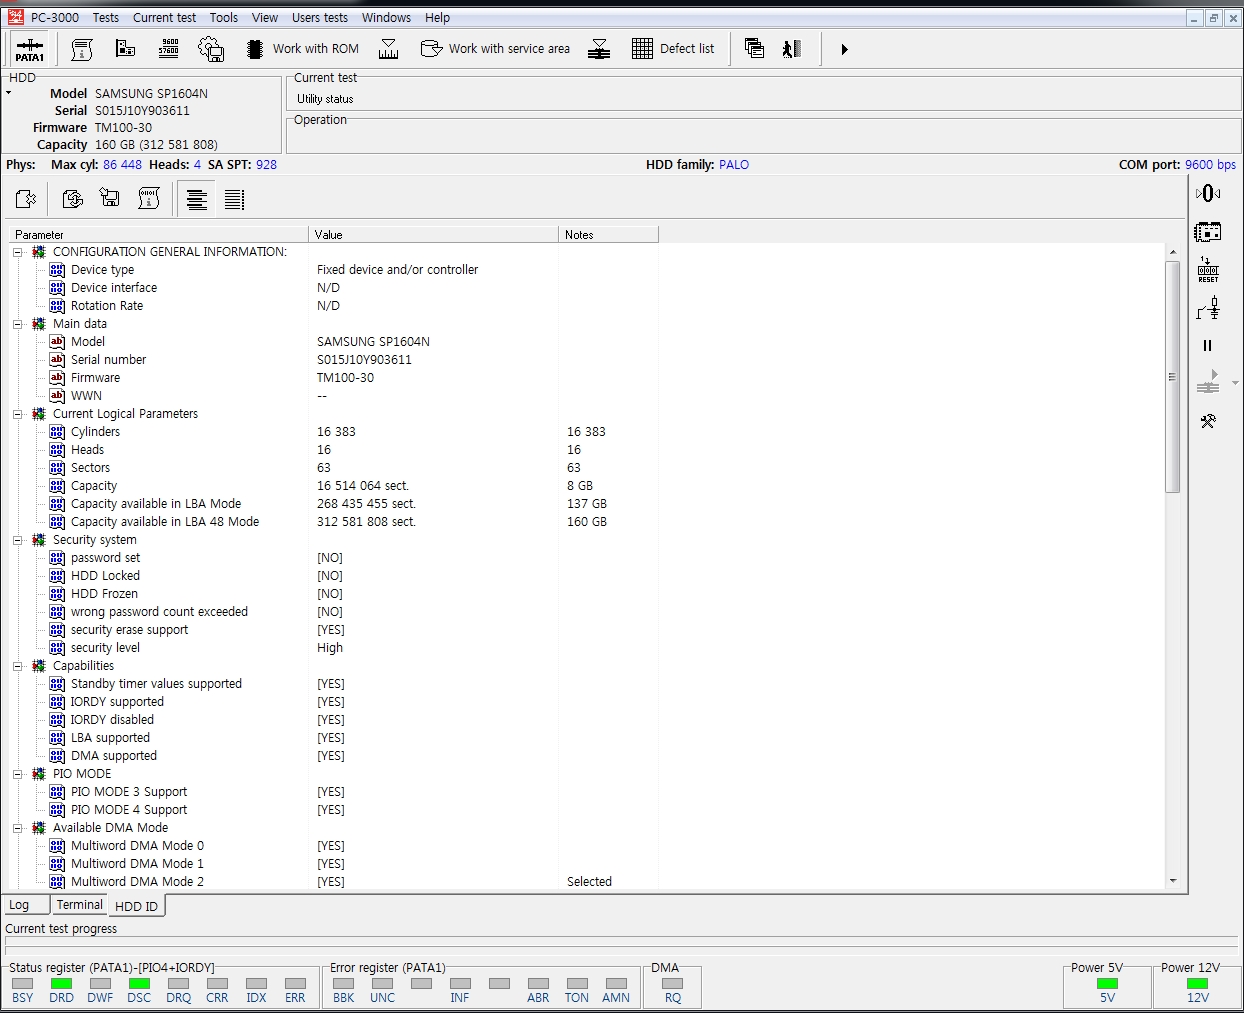Image resolution: width=1244 pixels, height=1013 pixels.
Task: Open Work with ROM tool
Action: coord(303,49)
